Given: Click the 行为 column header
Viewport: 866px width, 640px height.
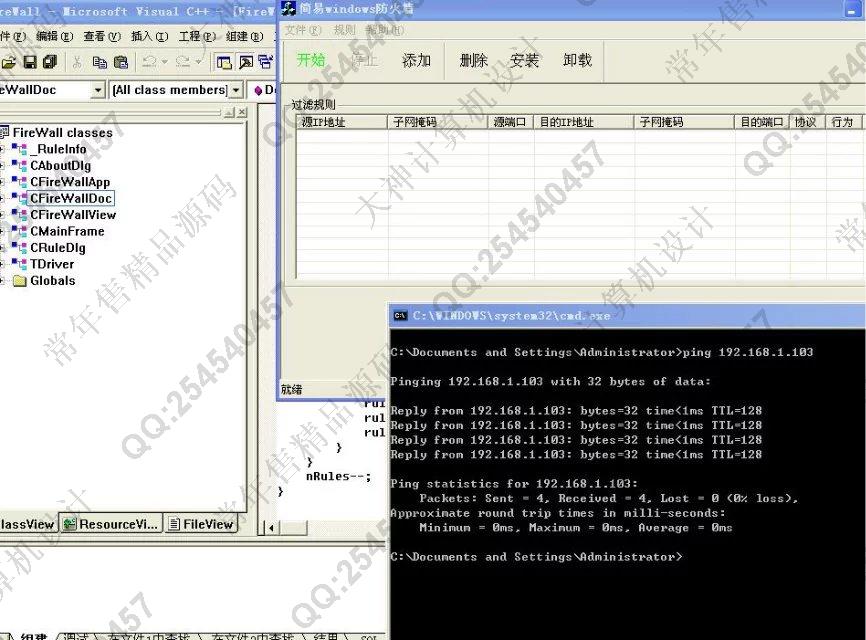Looking at the screenshot, I should pyautogui.click(x=843, y=122).
